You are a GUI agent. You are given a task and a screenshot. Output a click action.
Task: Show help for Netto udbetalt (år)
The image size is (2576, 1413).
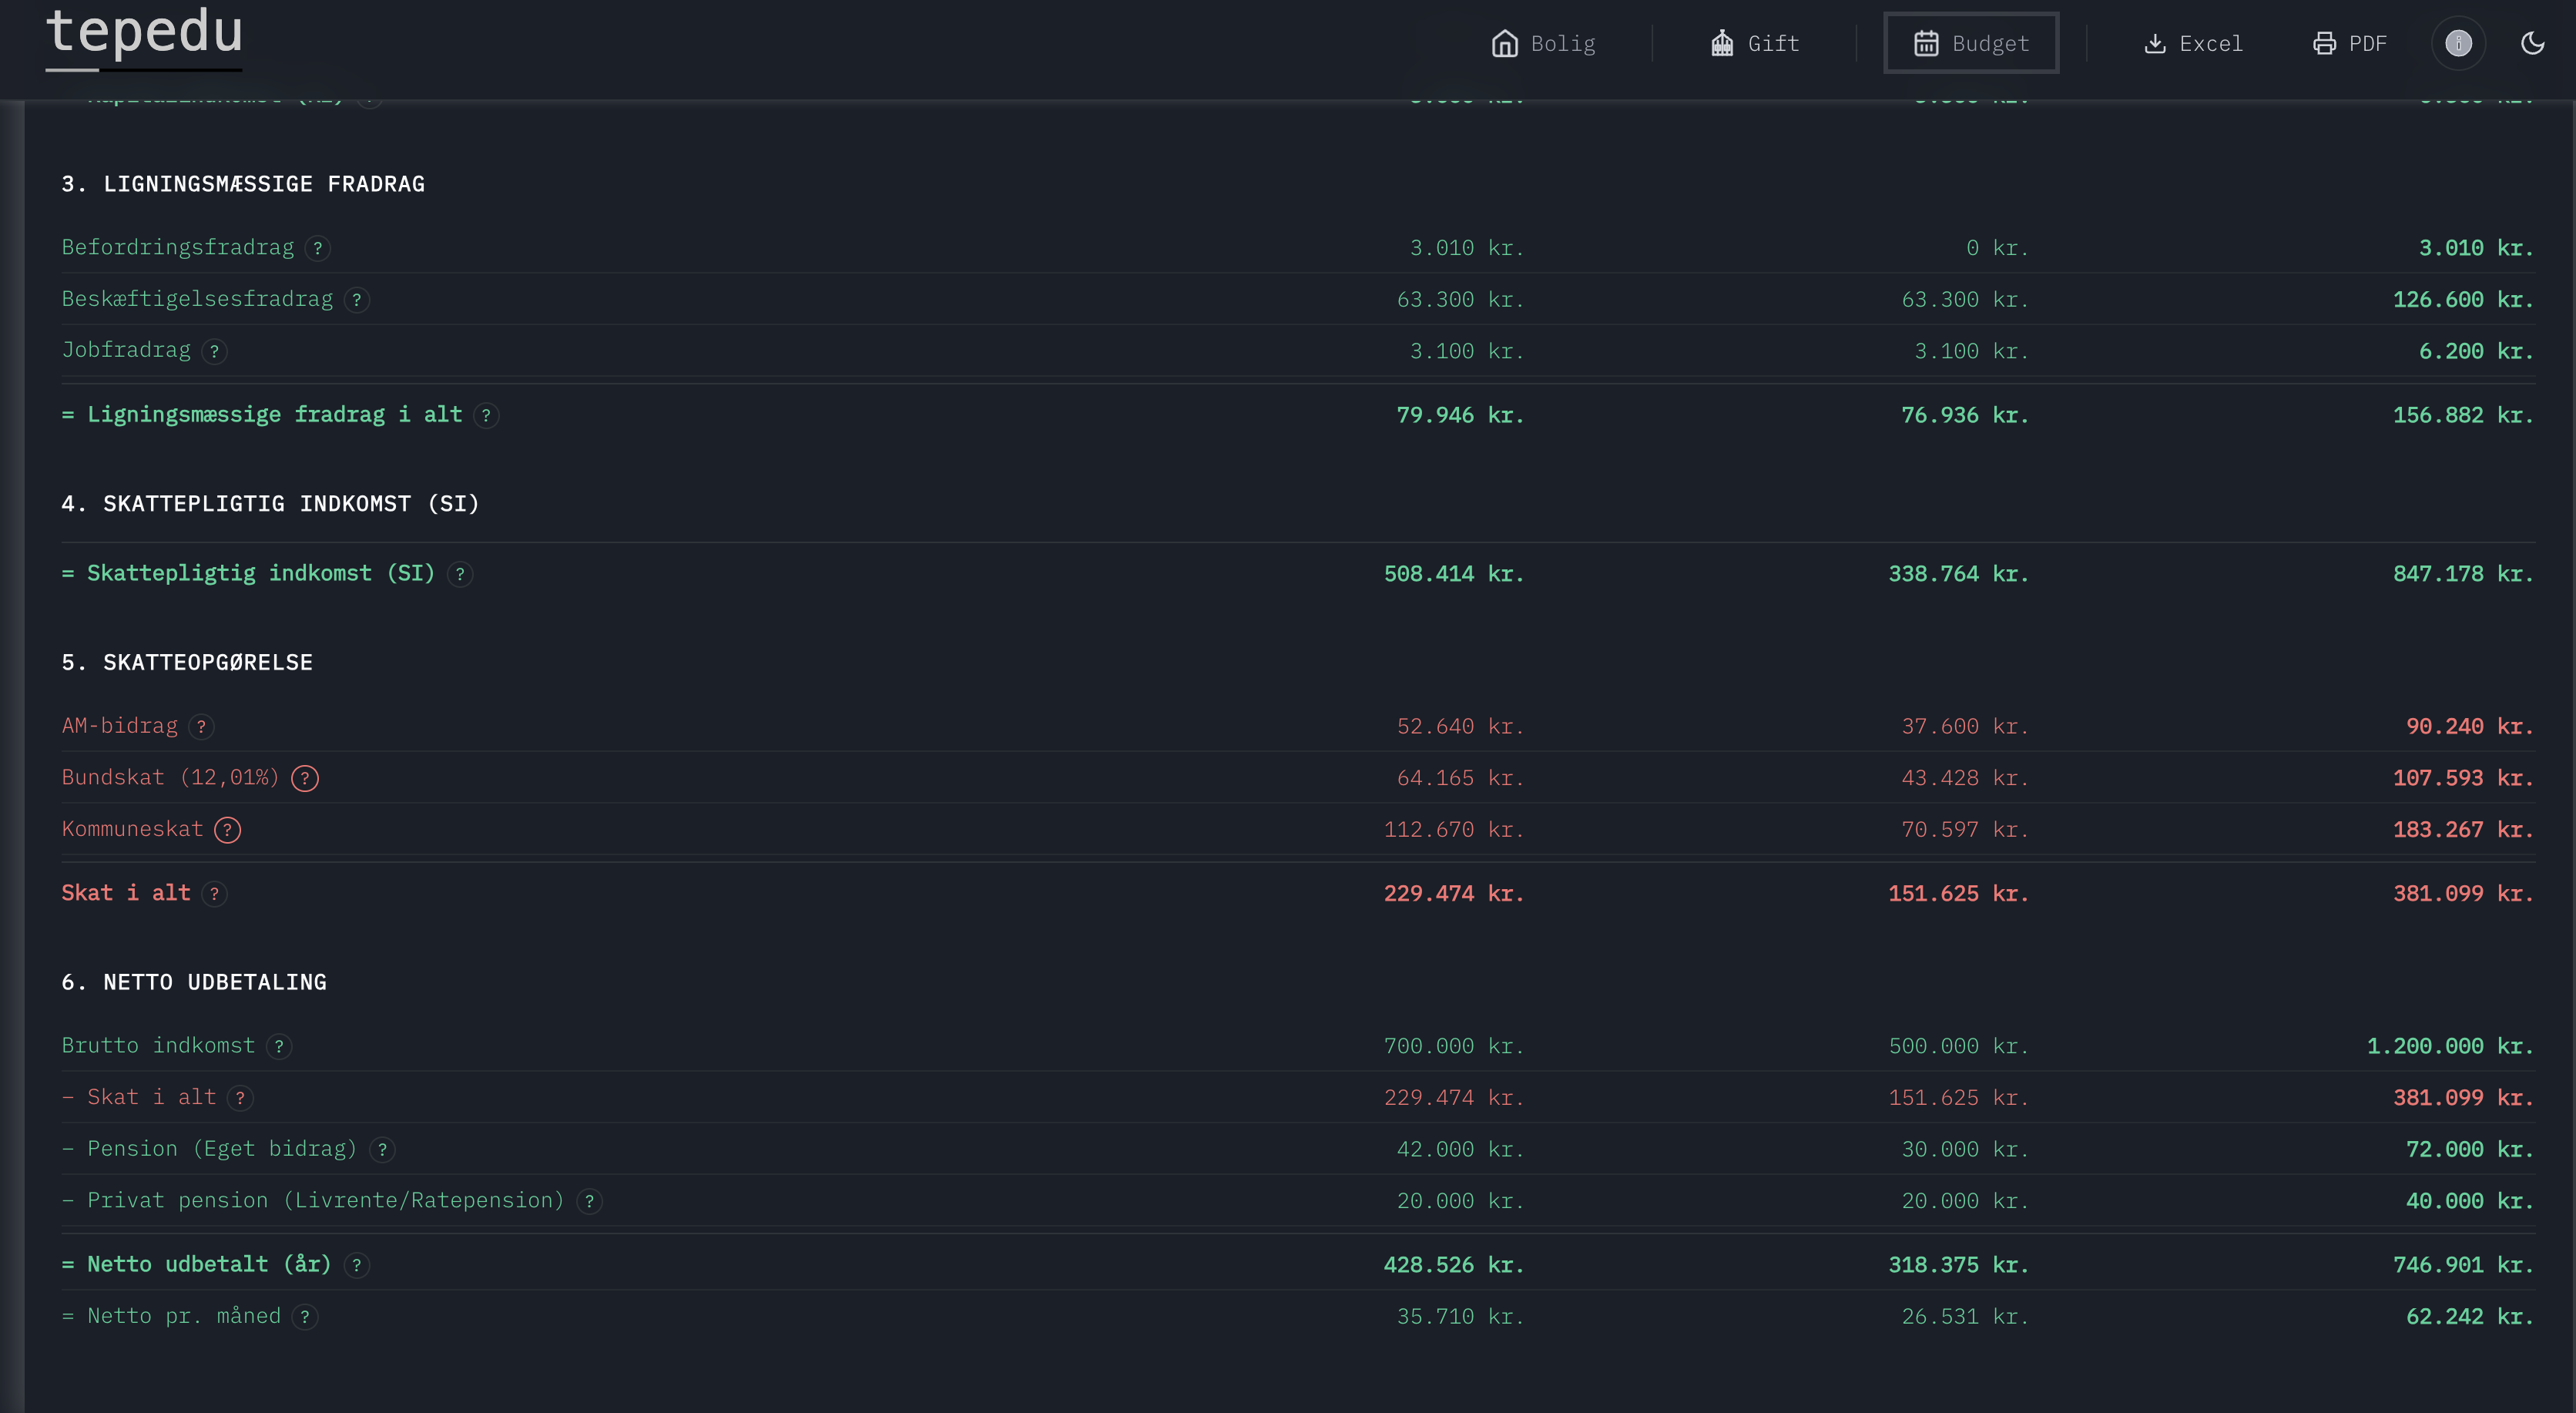tap(357, 1265)
